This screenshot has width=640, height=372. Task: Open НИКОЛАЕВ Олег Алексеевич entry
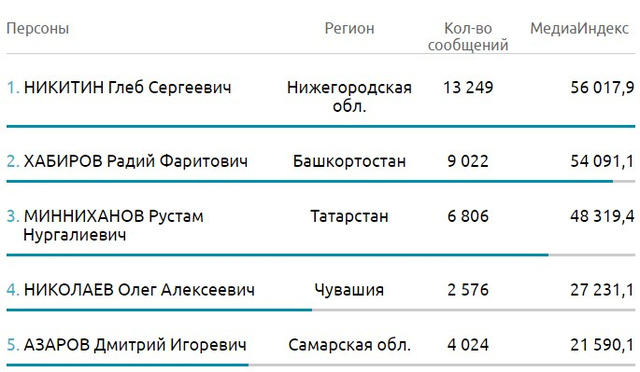(139, 290)
